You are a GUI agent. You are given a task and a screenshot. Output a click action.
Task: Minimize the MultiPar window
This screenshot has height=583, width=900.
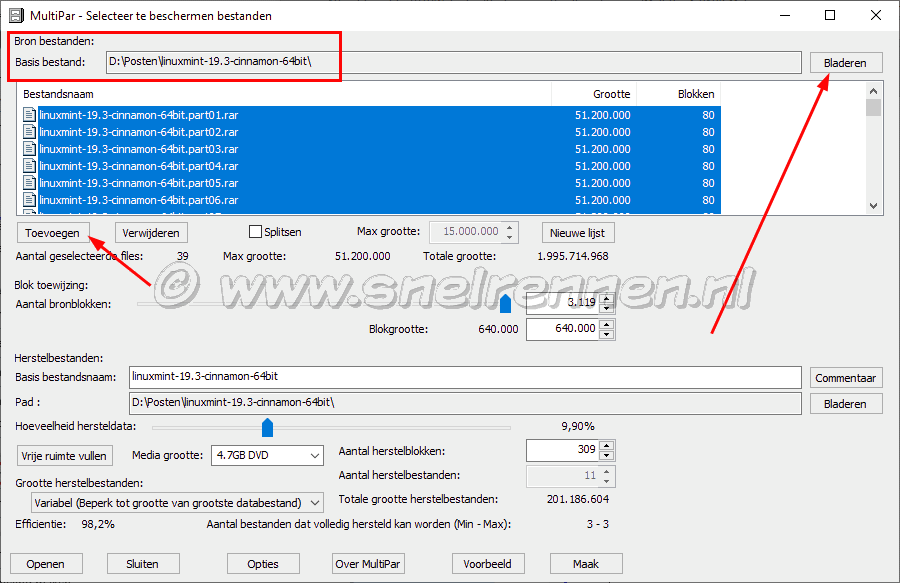(x=785, y=15)
